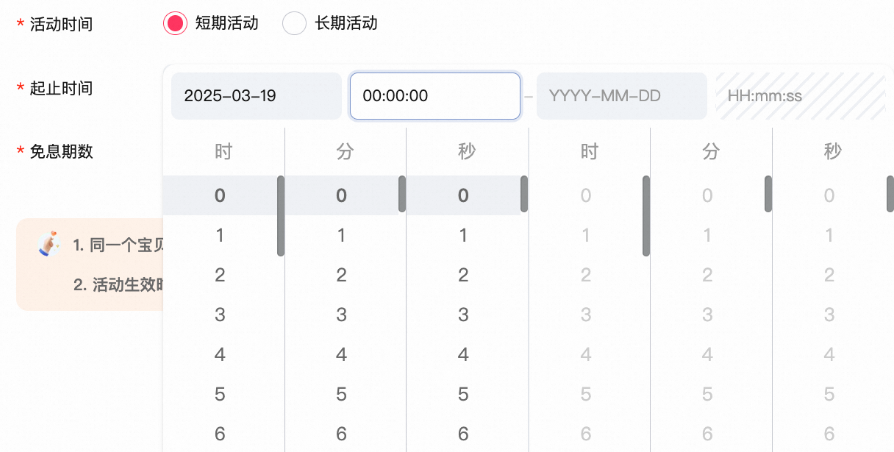Image resolution: width=894 pixels, height=452 pixels.
Task: Choose hour 5 in the start 时 column
Action: coord(220,395)
